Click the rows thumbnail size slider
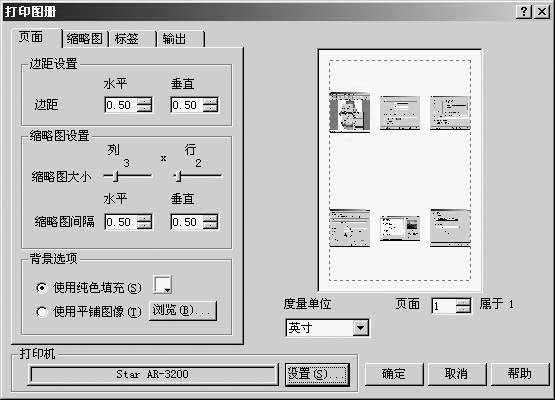The image size is (555, 400). point(198,176)
